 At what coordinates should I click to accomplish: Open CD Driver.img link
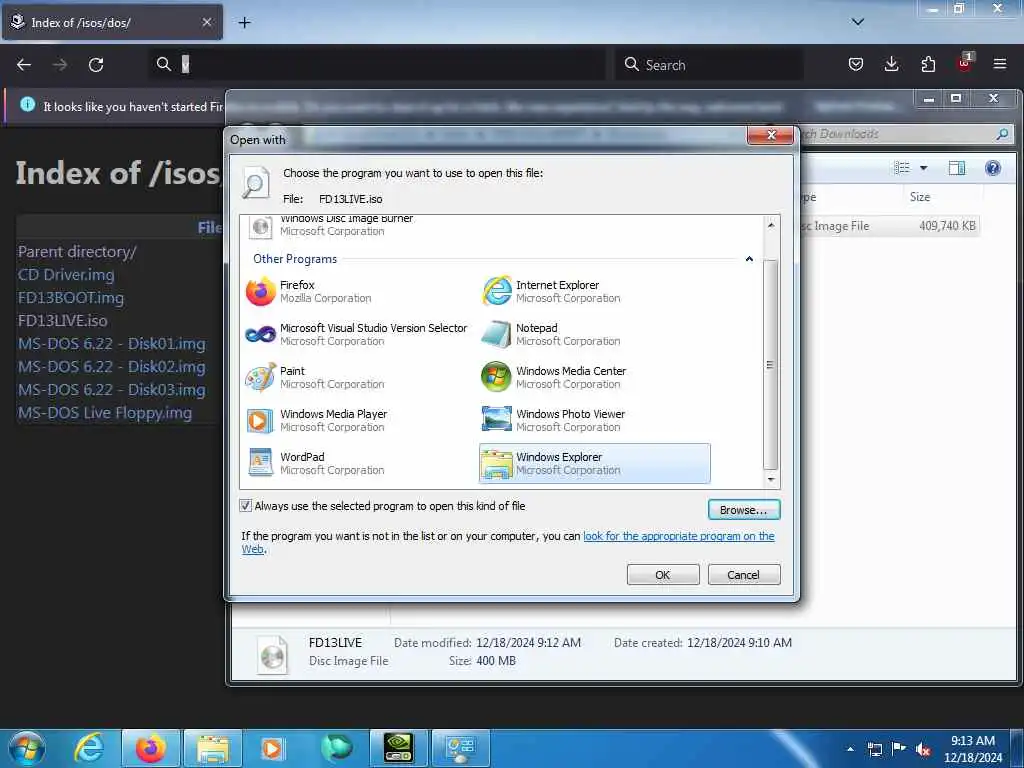tap(66, 275)
